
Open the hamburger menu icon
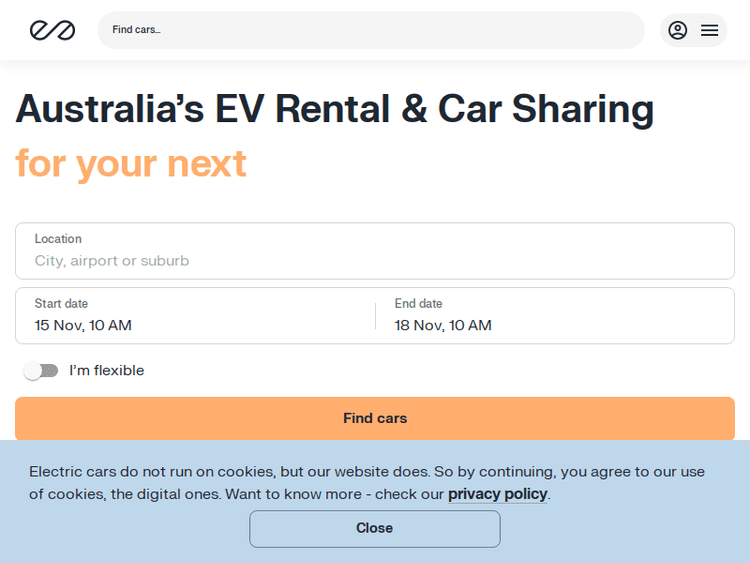click(710, 30)
